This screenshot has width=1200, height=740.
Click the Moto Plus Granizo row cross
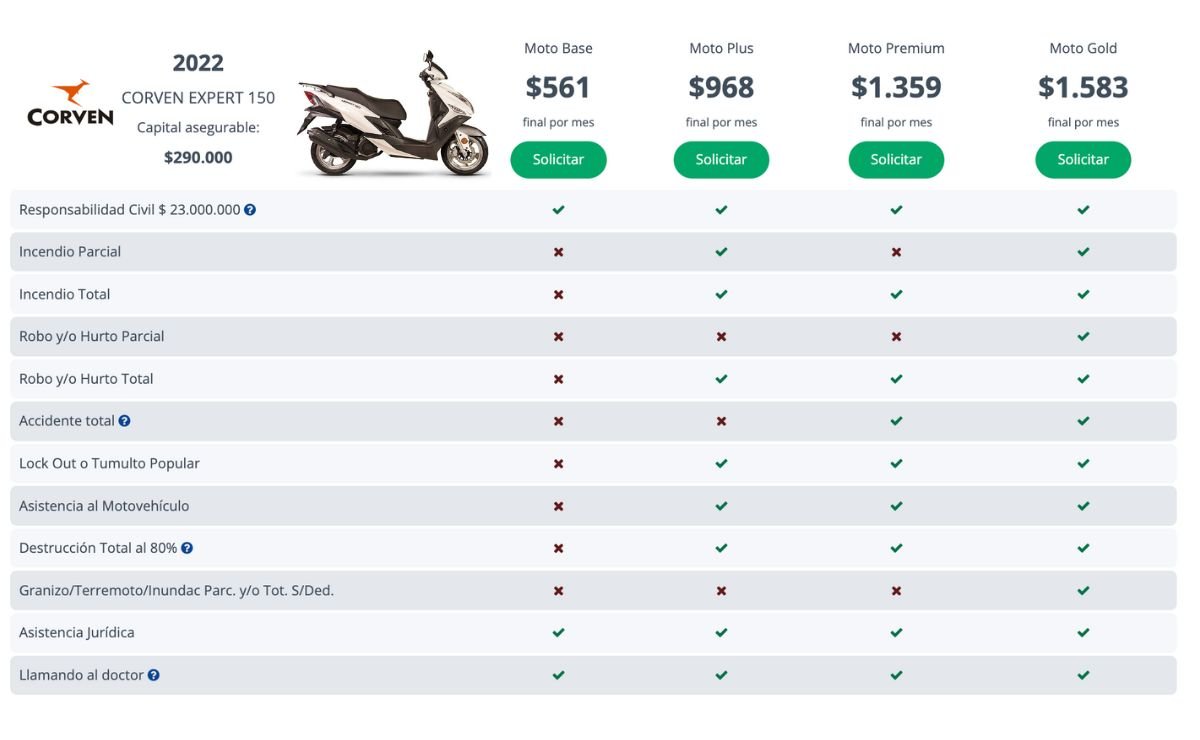coord(721,591)
